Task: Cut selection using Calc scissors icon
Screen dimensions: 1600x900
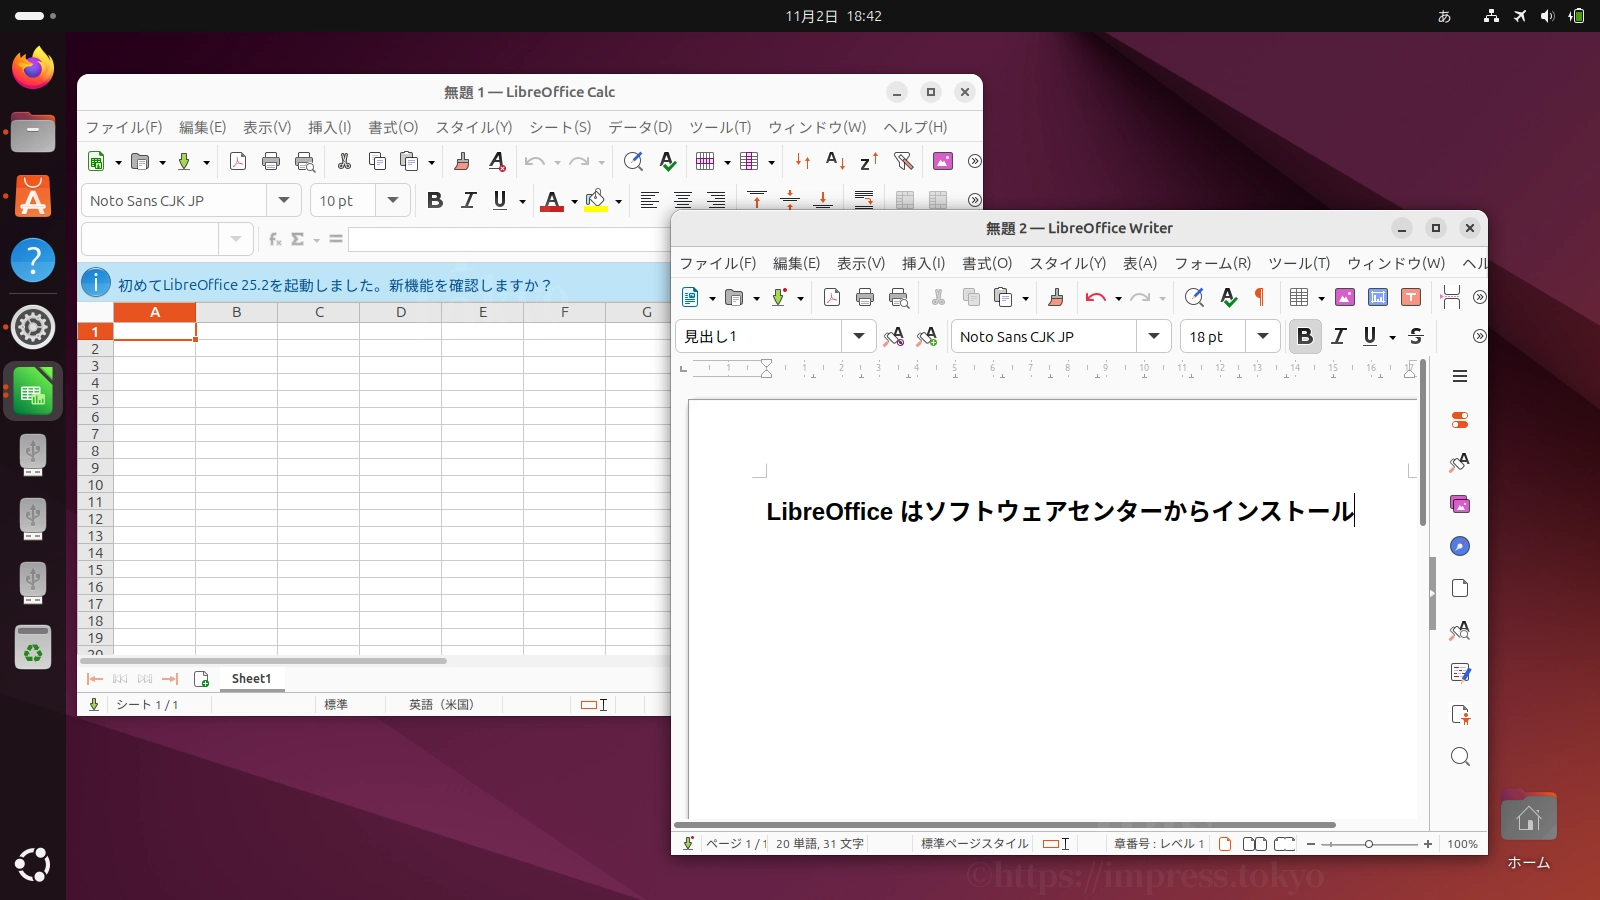Action: pyautogui.click(x=344, y=161)
